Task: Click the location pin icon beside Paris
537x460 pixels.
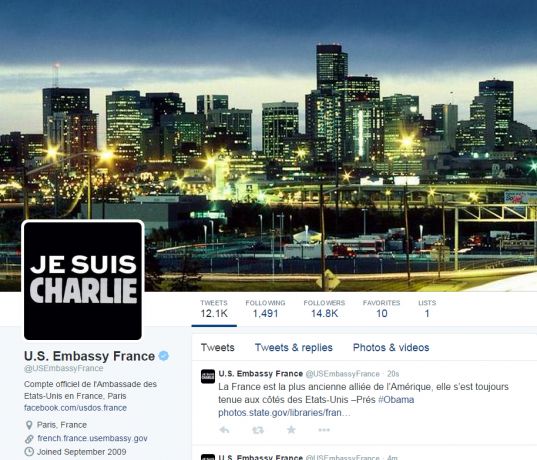Action: (29, 425)
